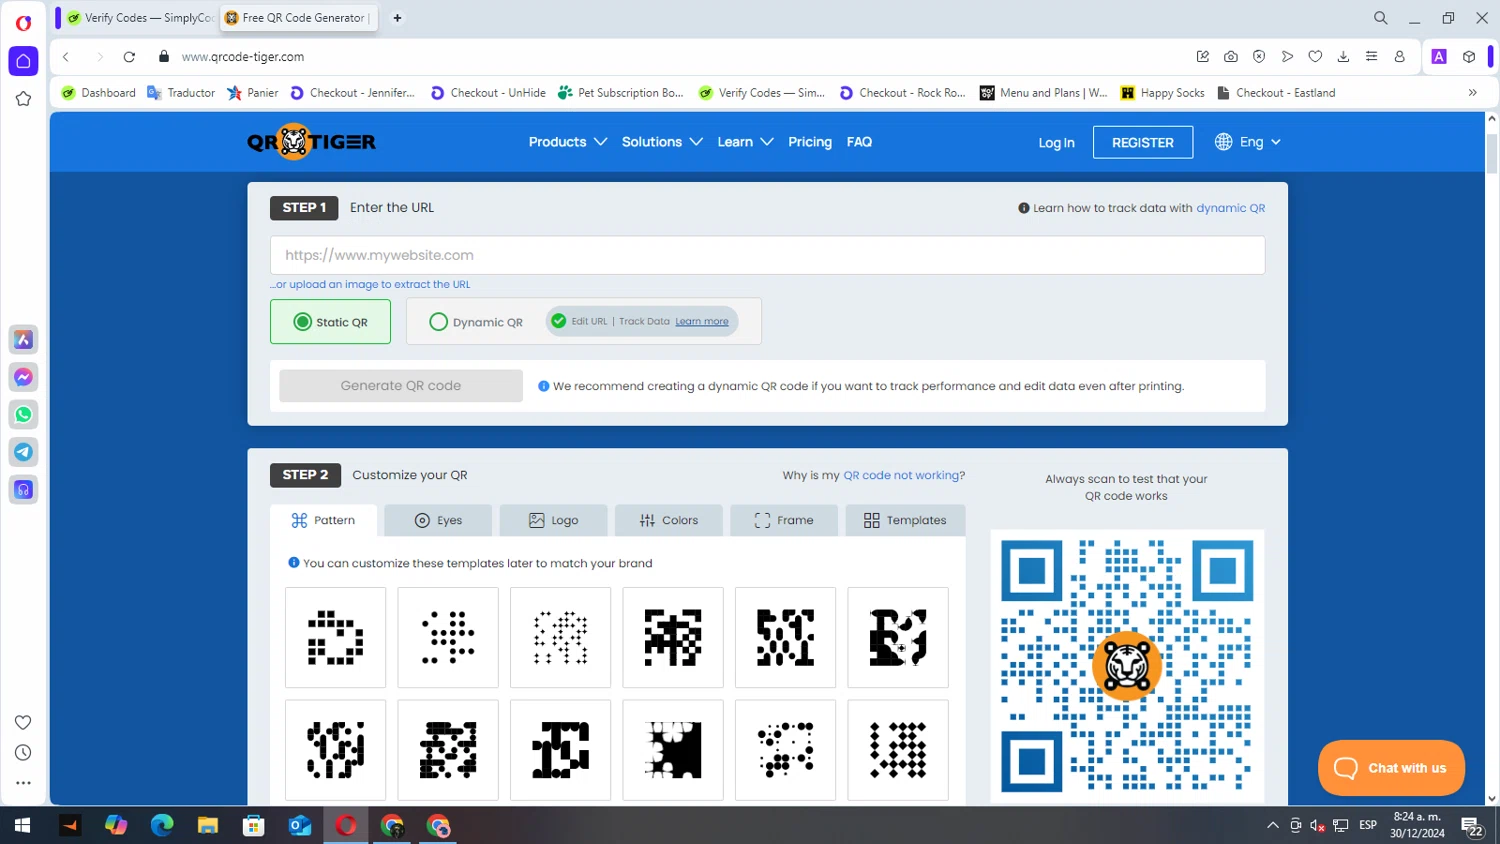The height and width of the screenshot is (844, 1500).
Task: Open Windows Start menu
Action: click(x=22, y=825)
